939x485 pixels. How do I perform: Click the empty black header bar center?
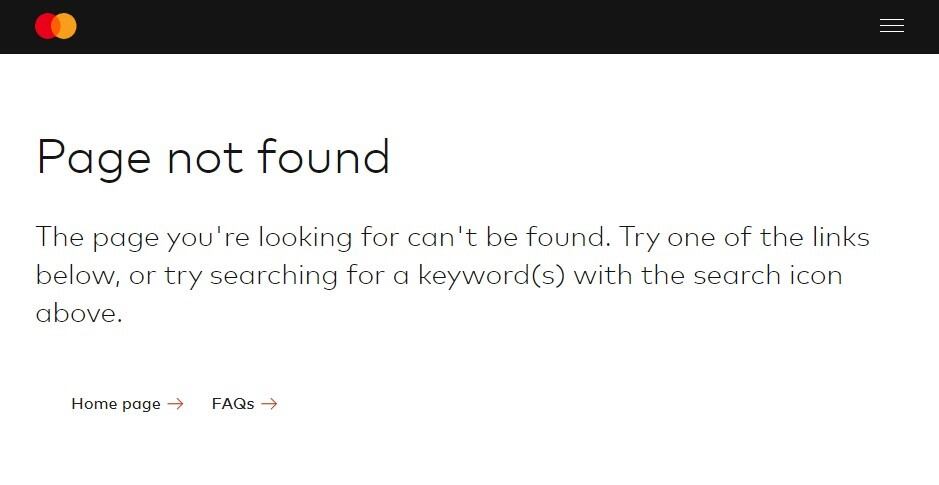tap(469, 26)
